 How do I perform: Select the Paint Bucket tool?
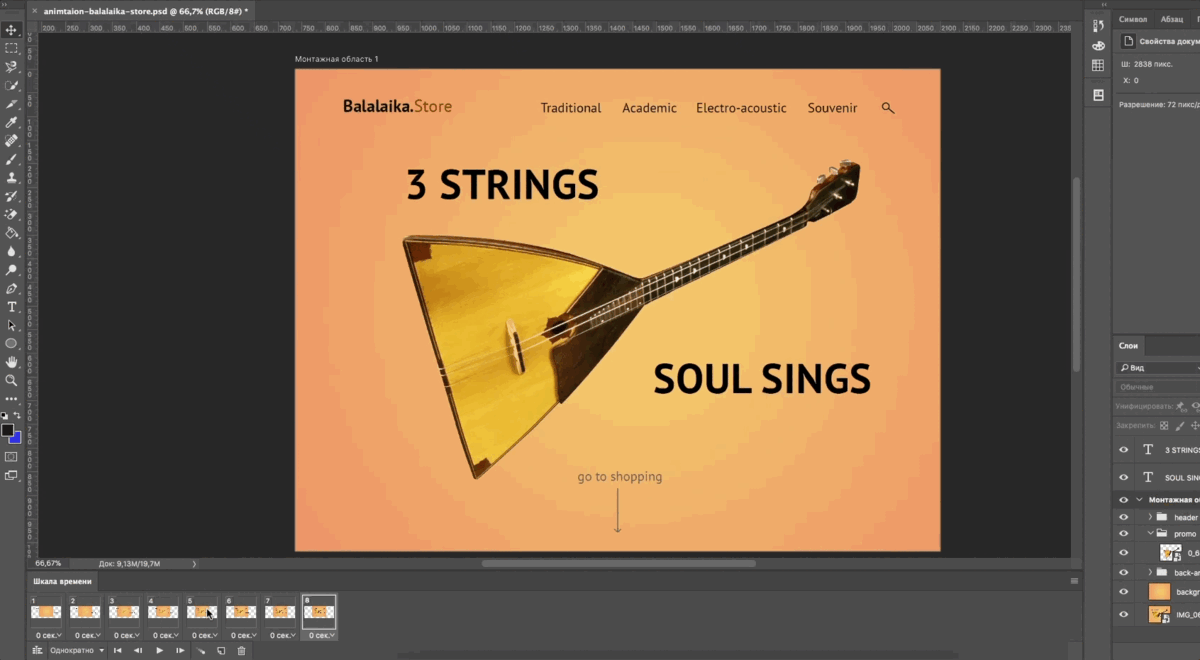click(x=12, y=233)
